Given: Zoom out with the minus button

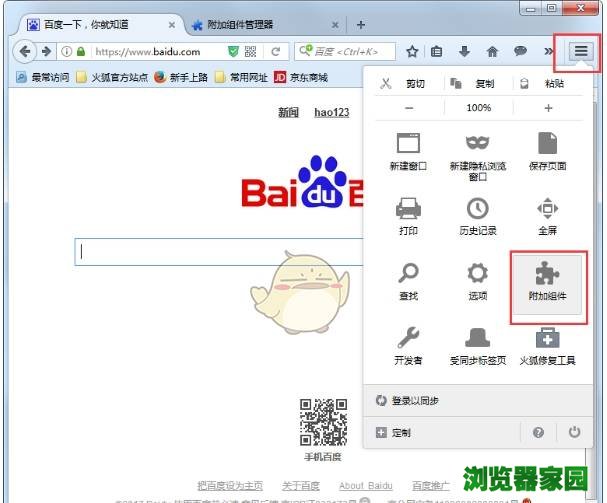Looking at the screenshot, I should [x=409, y=108].
